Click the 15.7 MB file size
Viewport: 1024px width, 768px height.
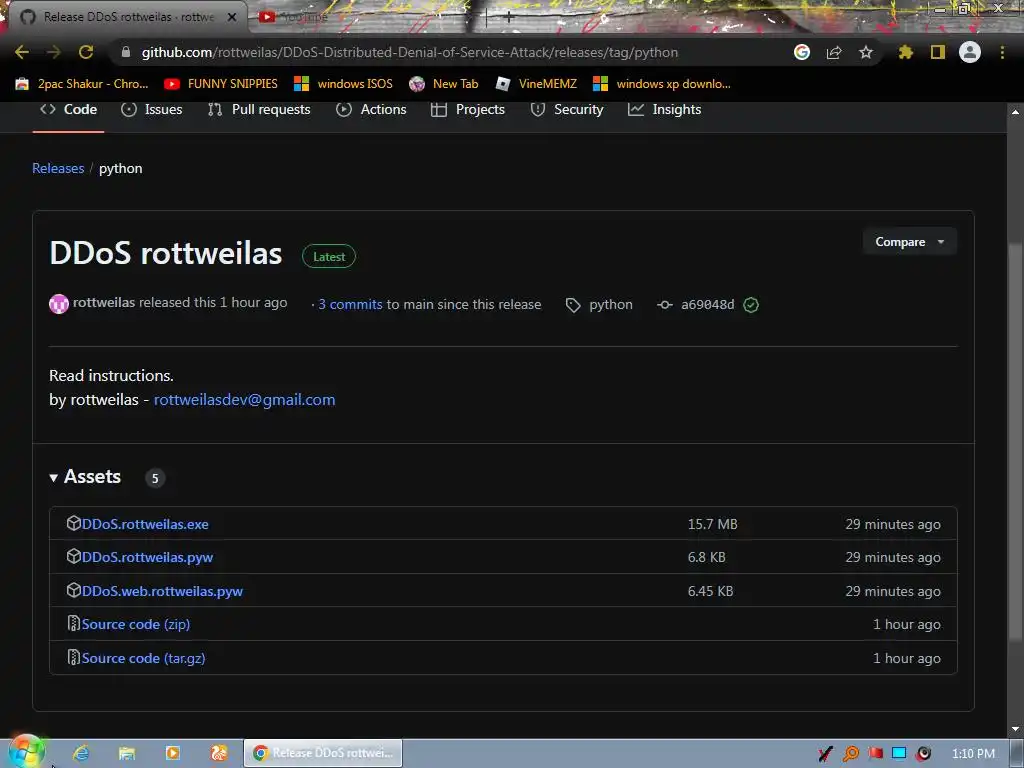(712, 524)
